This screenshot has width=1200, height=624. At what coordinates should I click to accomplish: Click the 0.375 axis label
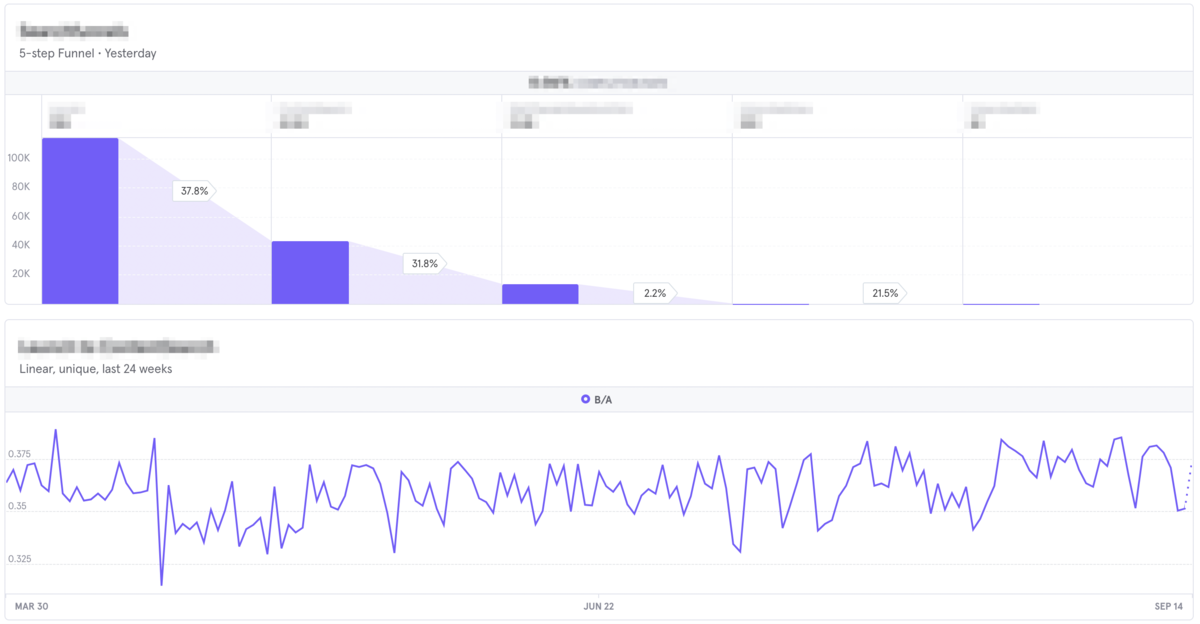pos(22,454)
